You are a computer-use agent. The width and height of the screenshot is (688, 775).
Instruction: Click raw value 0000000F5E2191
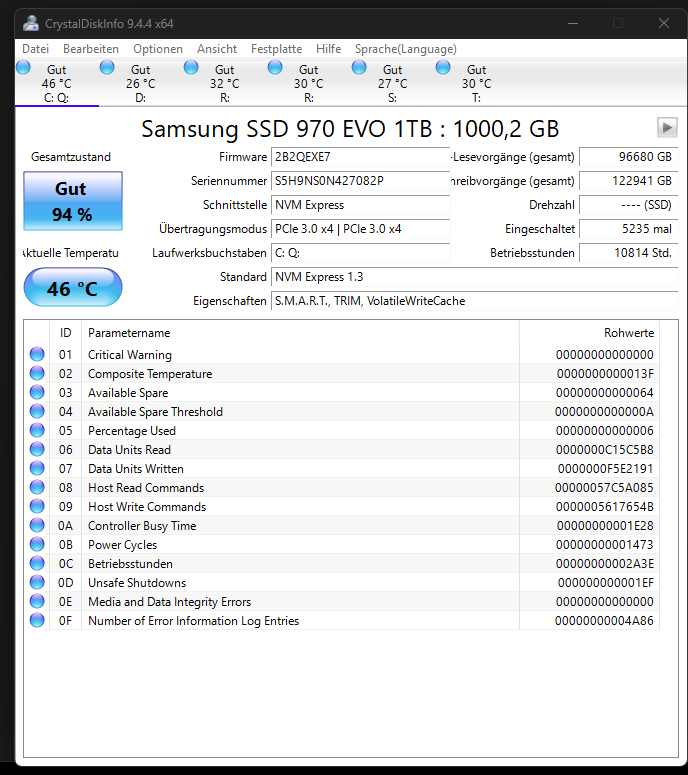point(605,469)
